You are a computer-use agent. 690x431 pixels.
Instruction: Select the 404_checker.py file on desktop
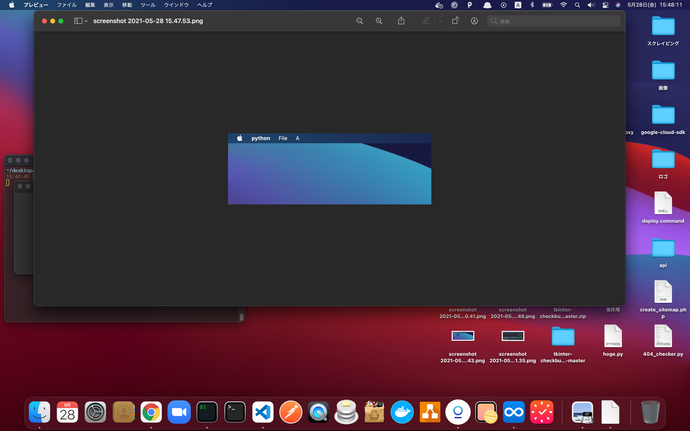point(663,341)
